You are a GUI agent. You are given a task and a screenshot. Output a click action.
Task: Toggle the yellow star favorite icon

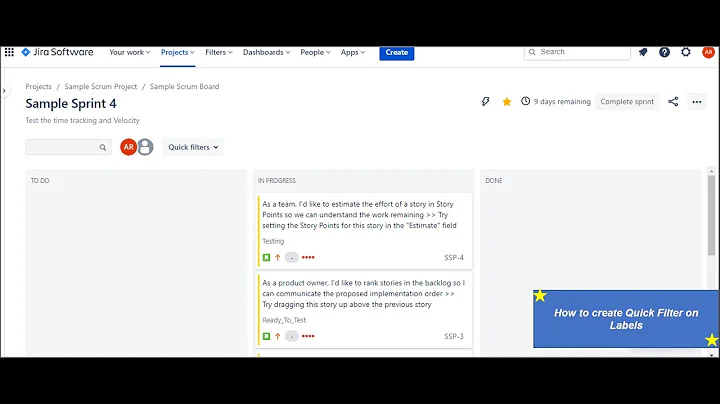[506, 101]
